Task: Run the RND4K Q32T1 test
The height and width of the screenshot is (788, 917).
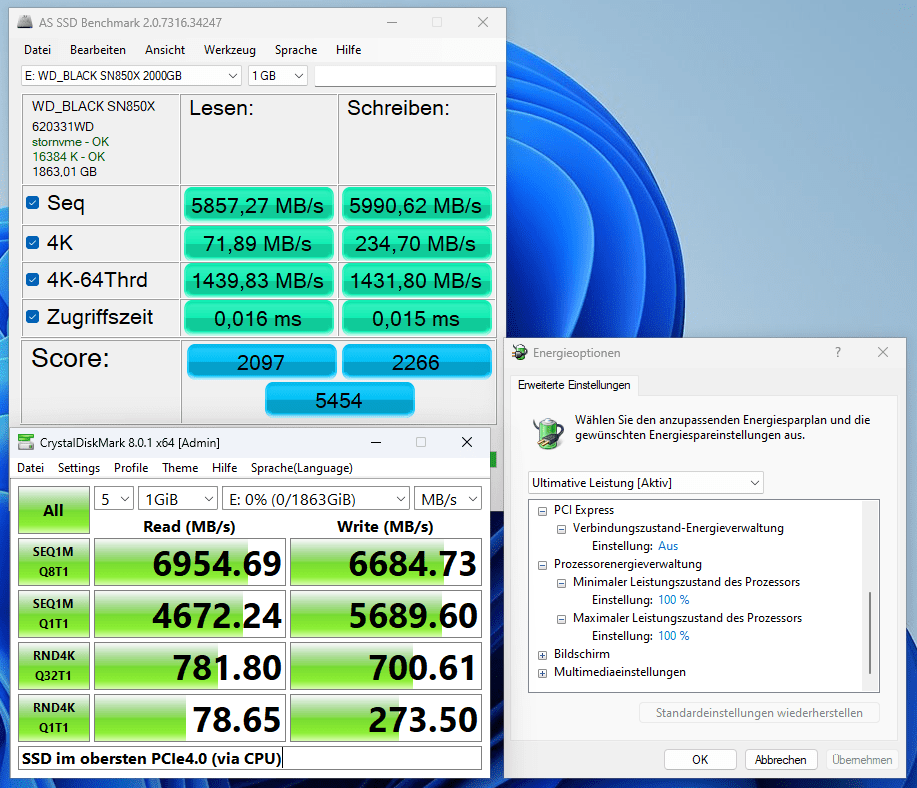Action: pyautogui.click(x=54, y=666)
